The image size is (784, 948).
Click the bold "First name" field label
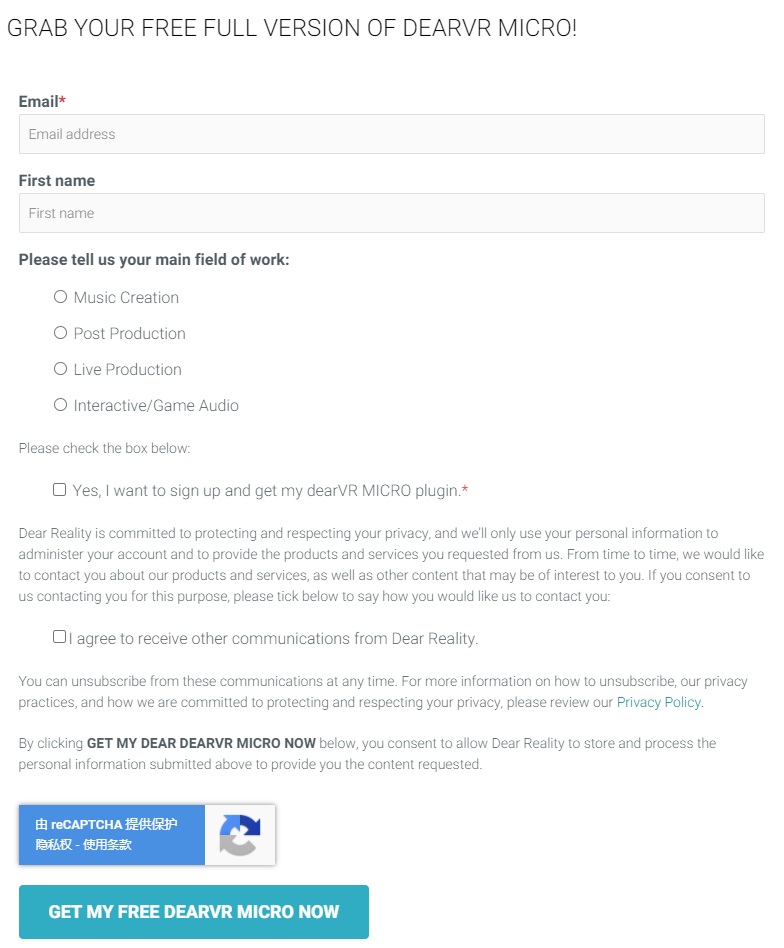[57, 181]
